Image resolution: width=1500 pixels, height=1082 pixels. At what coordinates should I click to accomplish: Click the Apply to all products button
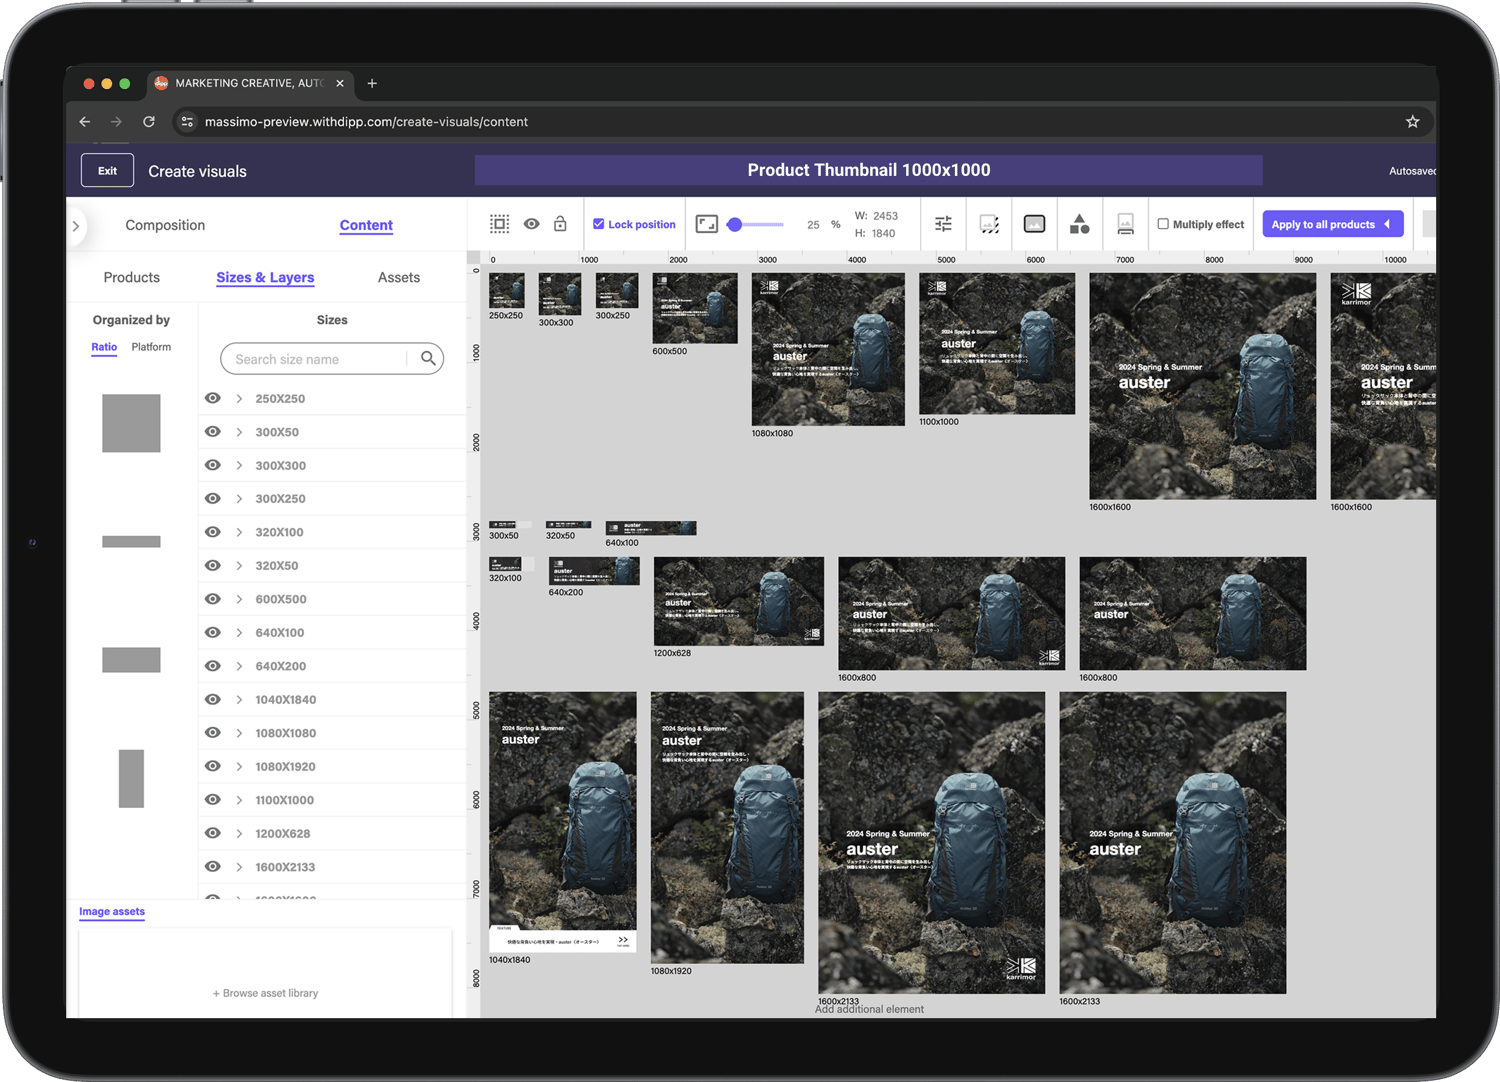1333,223
